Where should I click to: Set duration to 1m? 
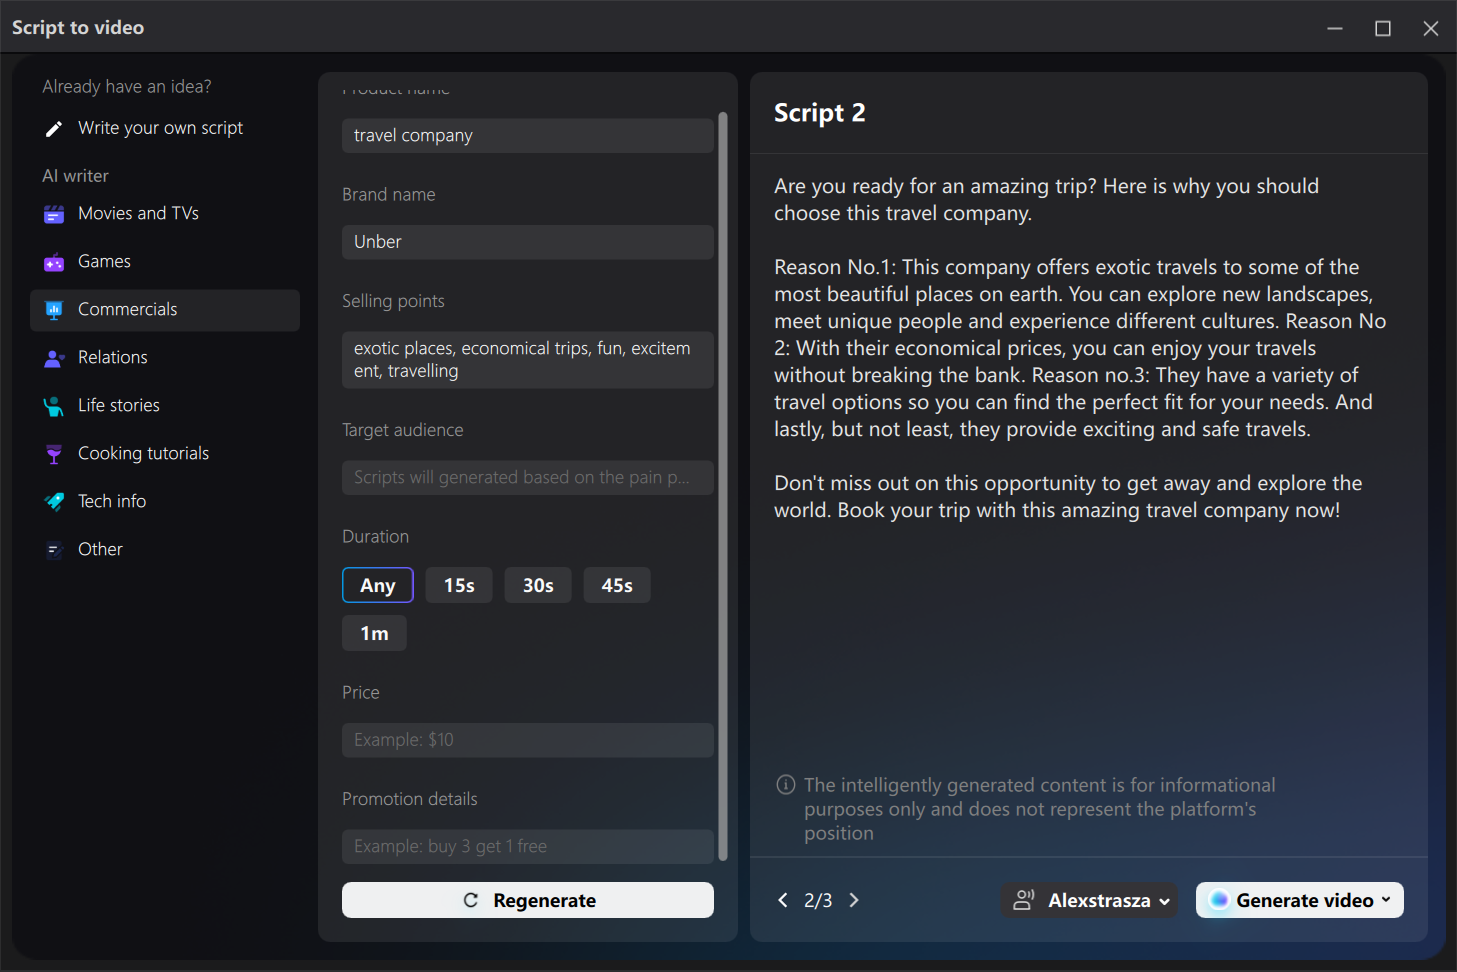coord(374,633)
